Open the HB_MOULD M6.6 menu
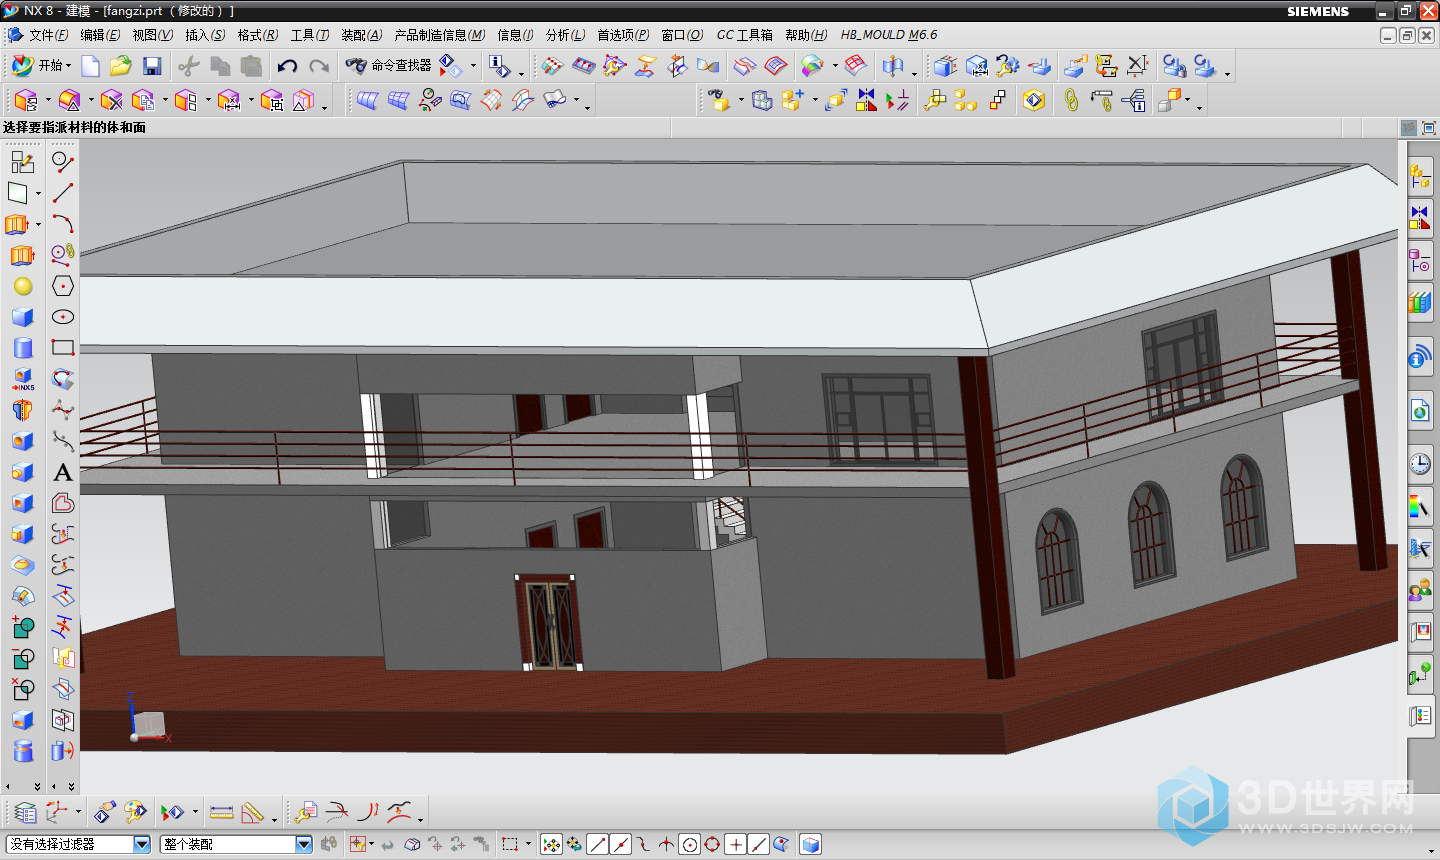The height and width of the screenshot is (860, 1440). 889,35
